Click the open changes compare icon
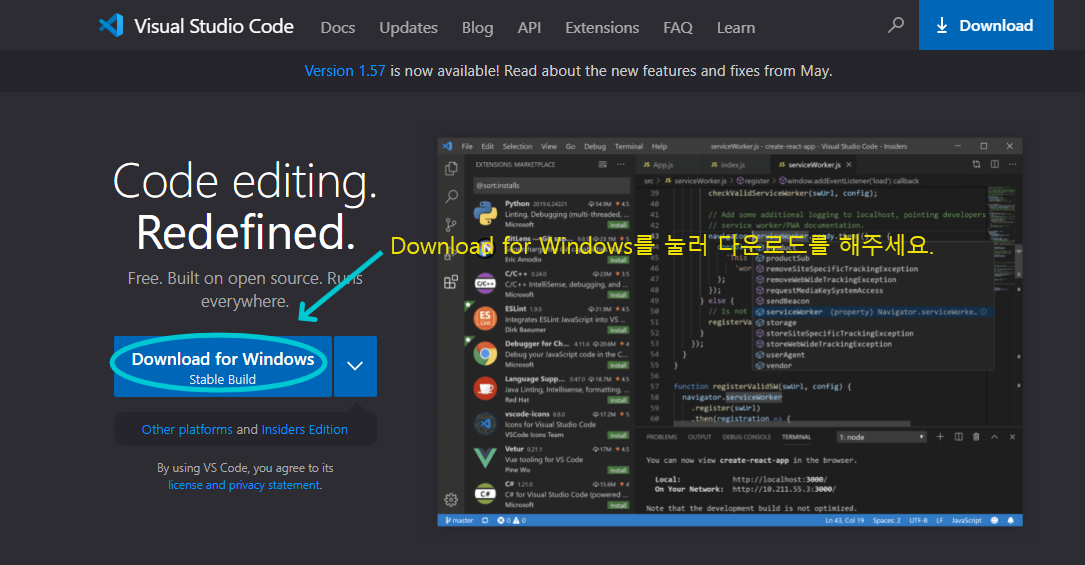The image size is (1085, 565). coord(976,165)
